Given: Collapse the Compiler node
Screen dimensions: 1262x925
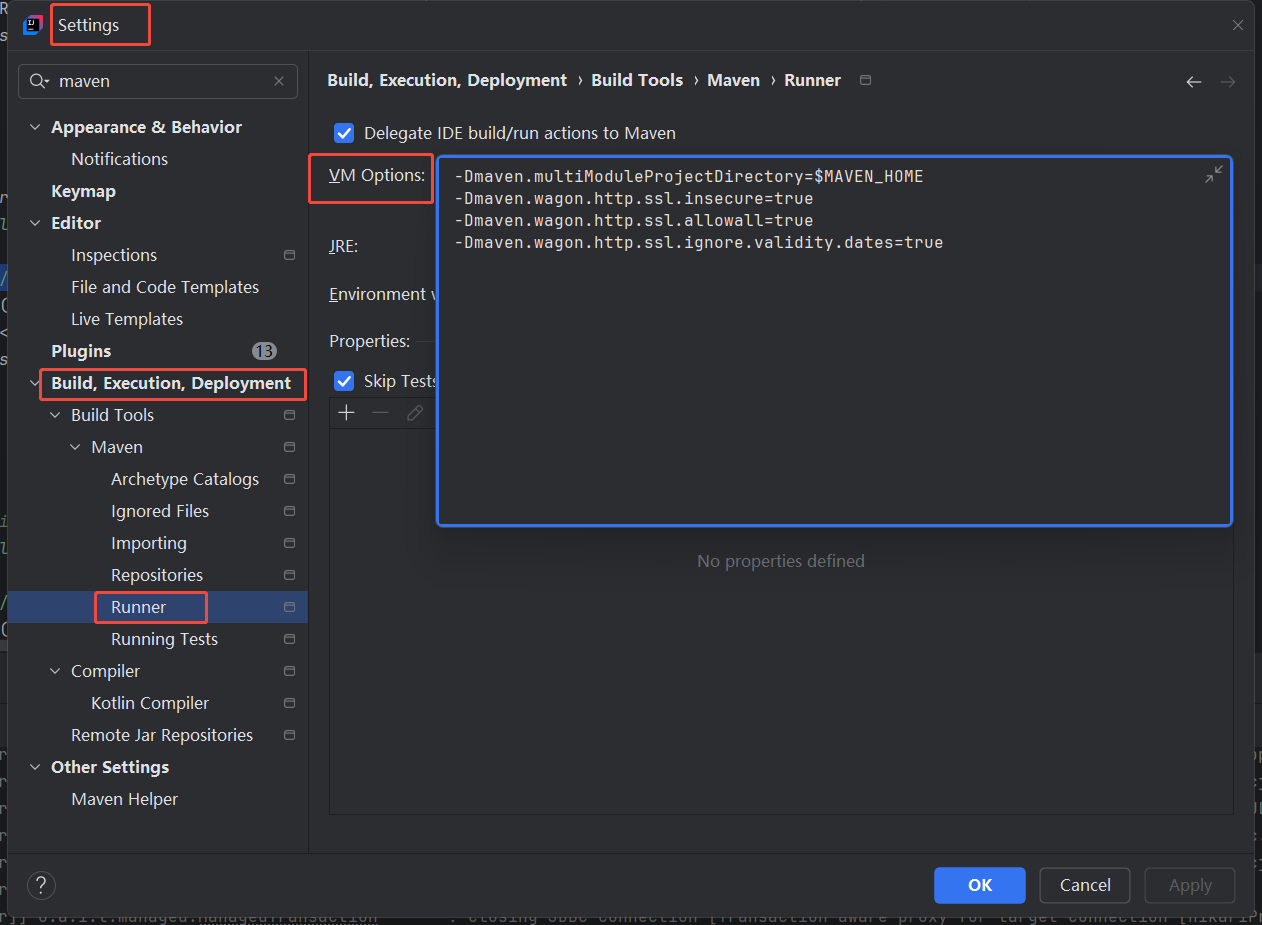Looking at the screenshot, I should pos(55,671).
